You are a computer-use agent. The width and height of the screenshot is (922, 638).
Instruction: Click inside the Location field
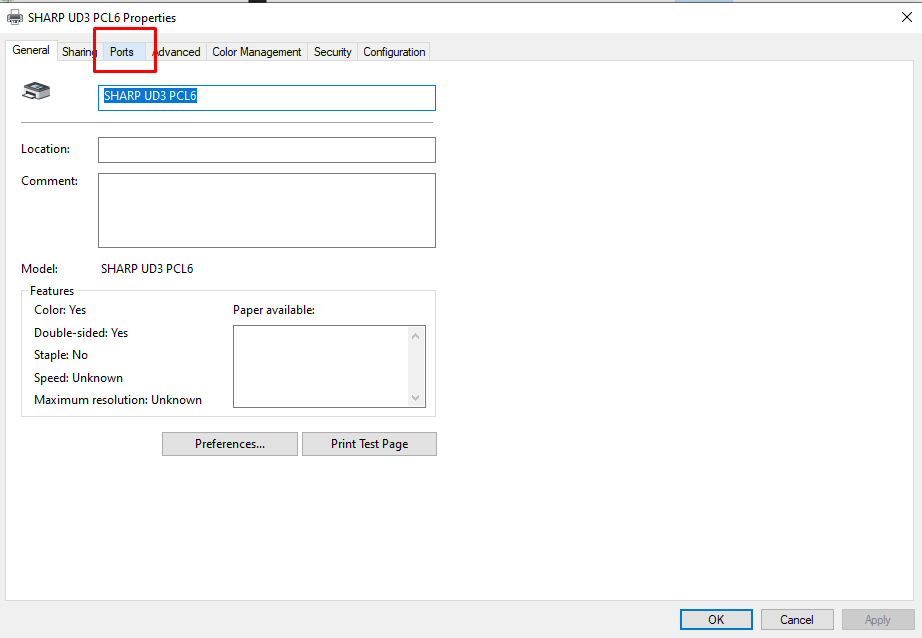point(266,149)
